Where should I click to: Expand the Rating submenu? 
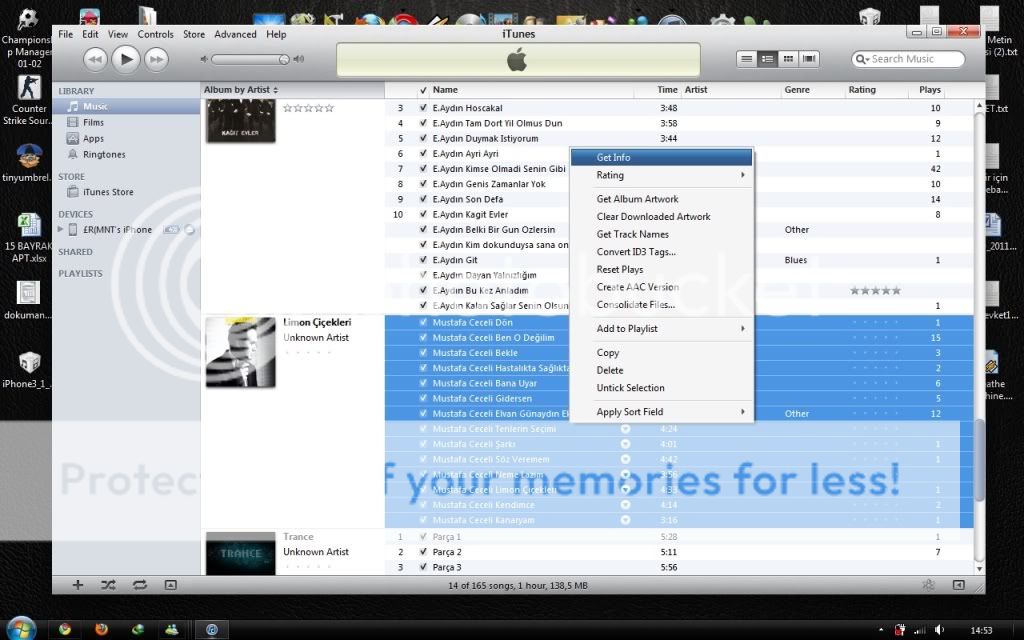coord(662,175)
